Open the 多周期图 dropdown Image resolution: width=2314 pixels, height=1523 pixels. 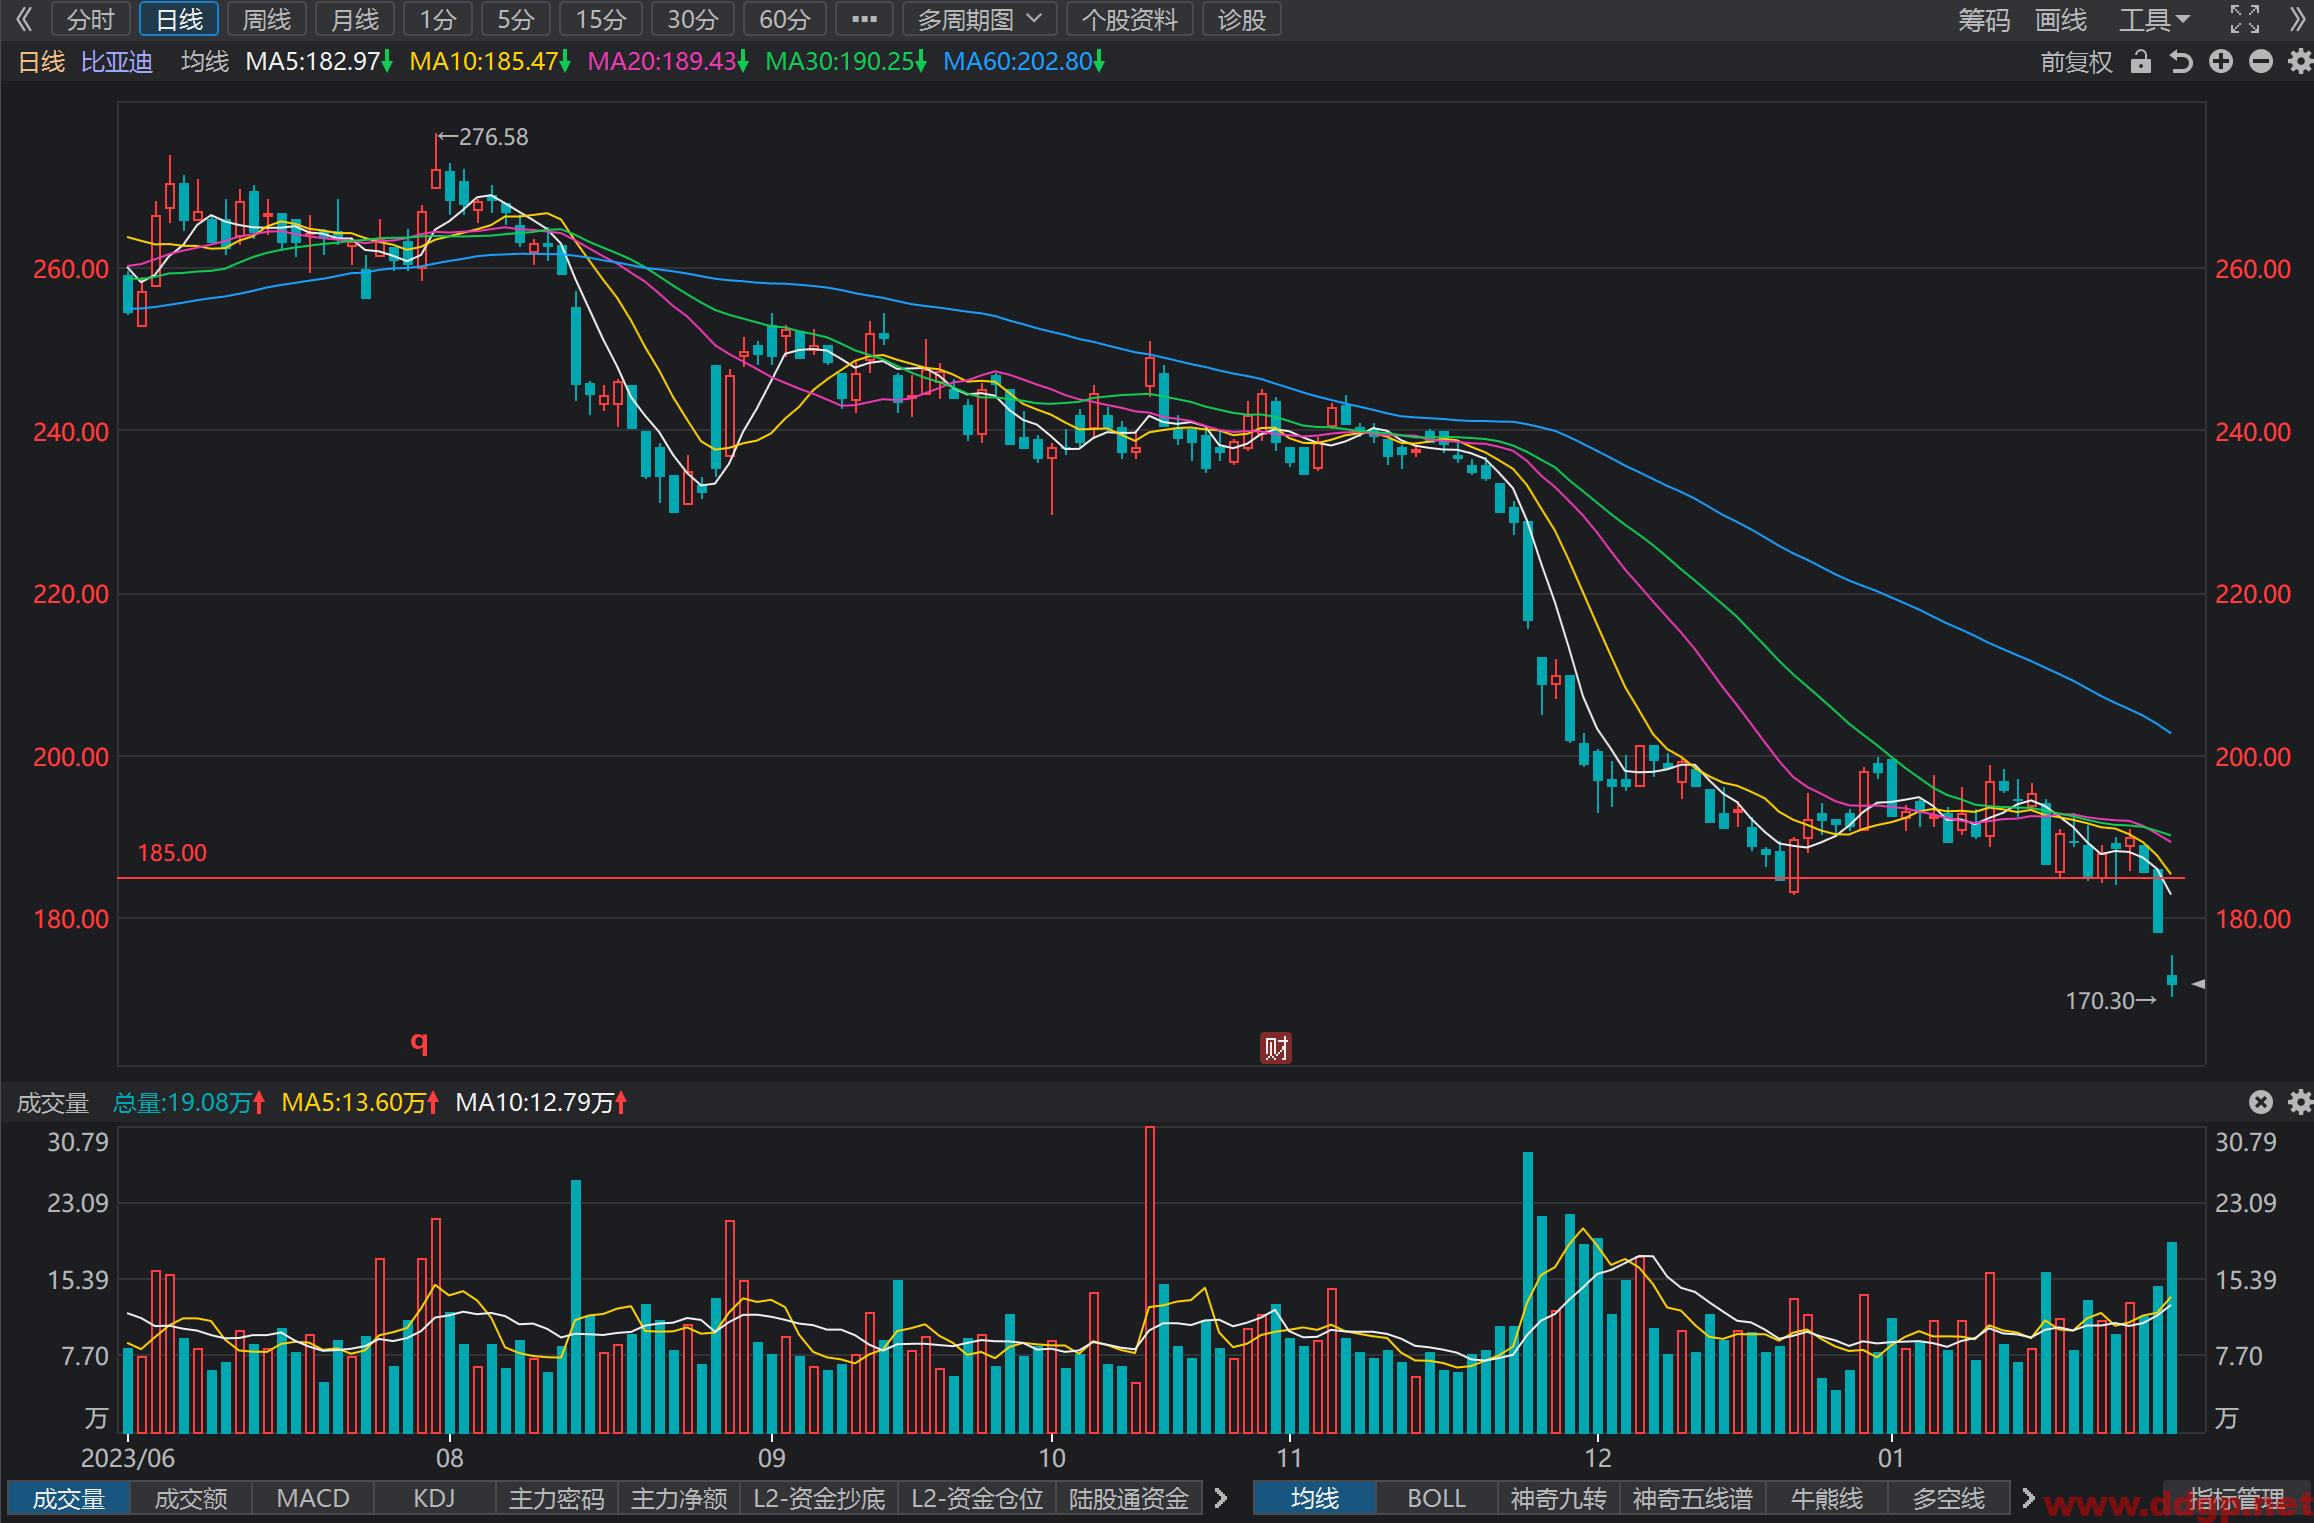click(980, 19)
